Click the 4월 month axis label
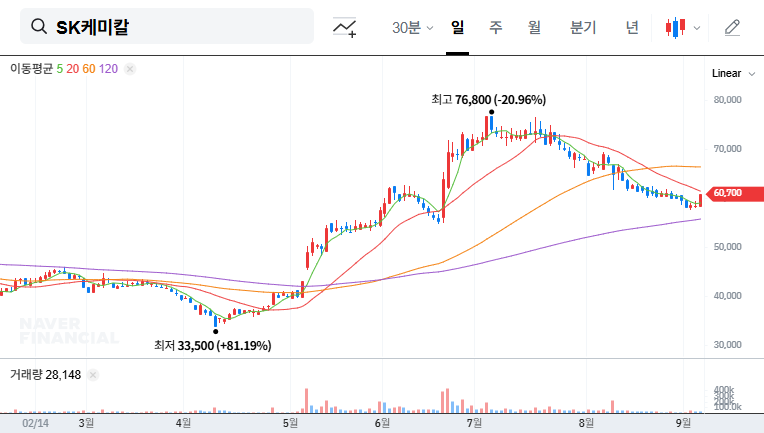This screenshot has height=433, width=764. (183, 423)
